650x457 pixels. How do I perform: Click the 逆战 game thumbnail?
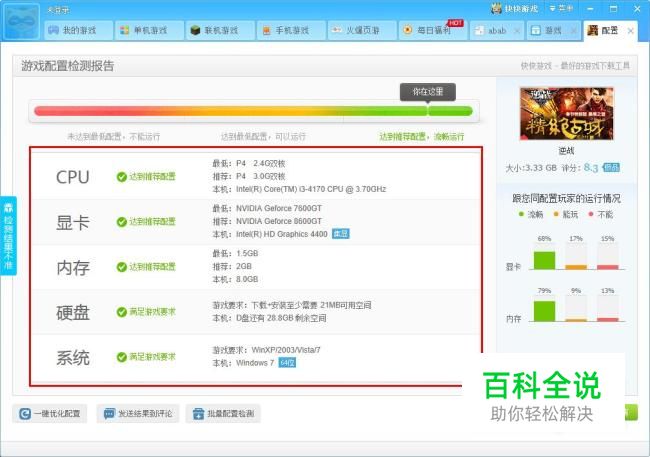(x=567, y=114)
